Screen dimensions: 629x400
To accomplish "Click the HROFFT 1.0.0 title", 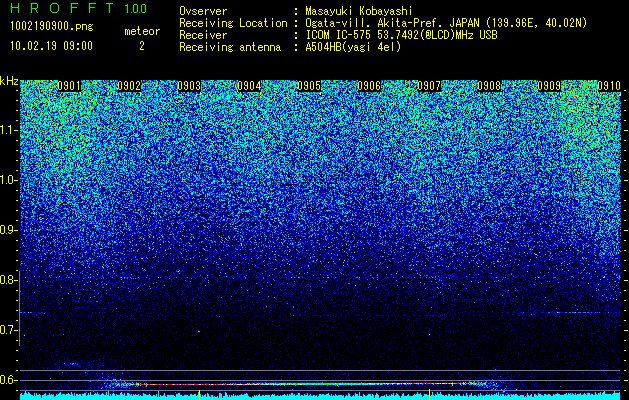I will pos(79,8).
